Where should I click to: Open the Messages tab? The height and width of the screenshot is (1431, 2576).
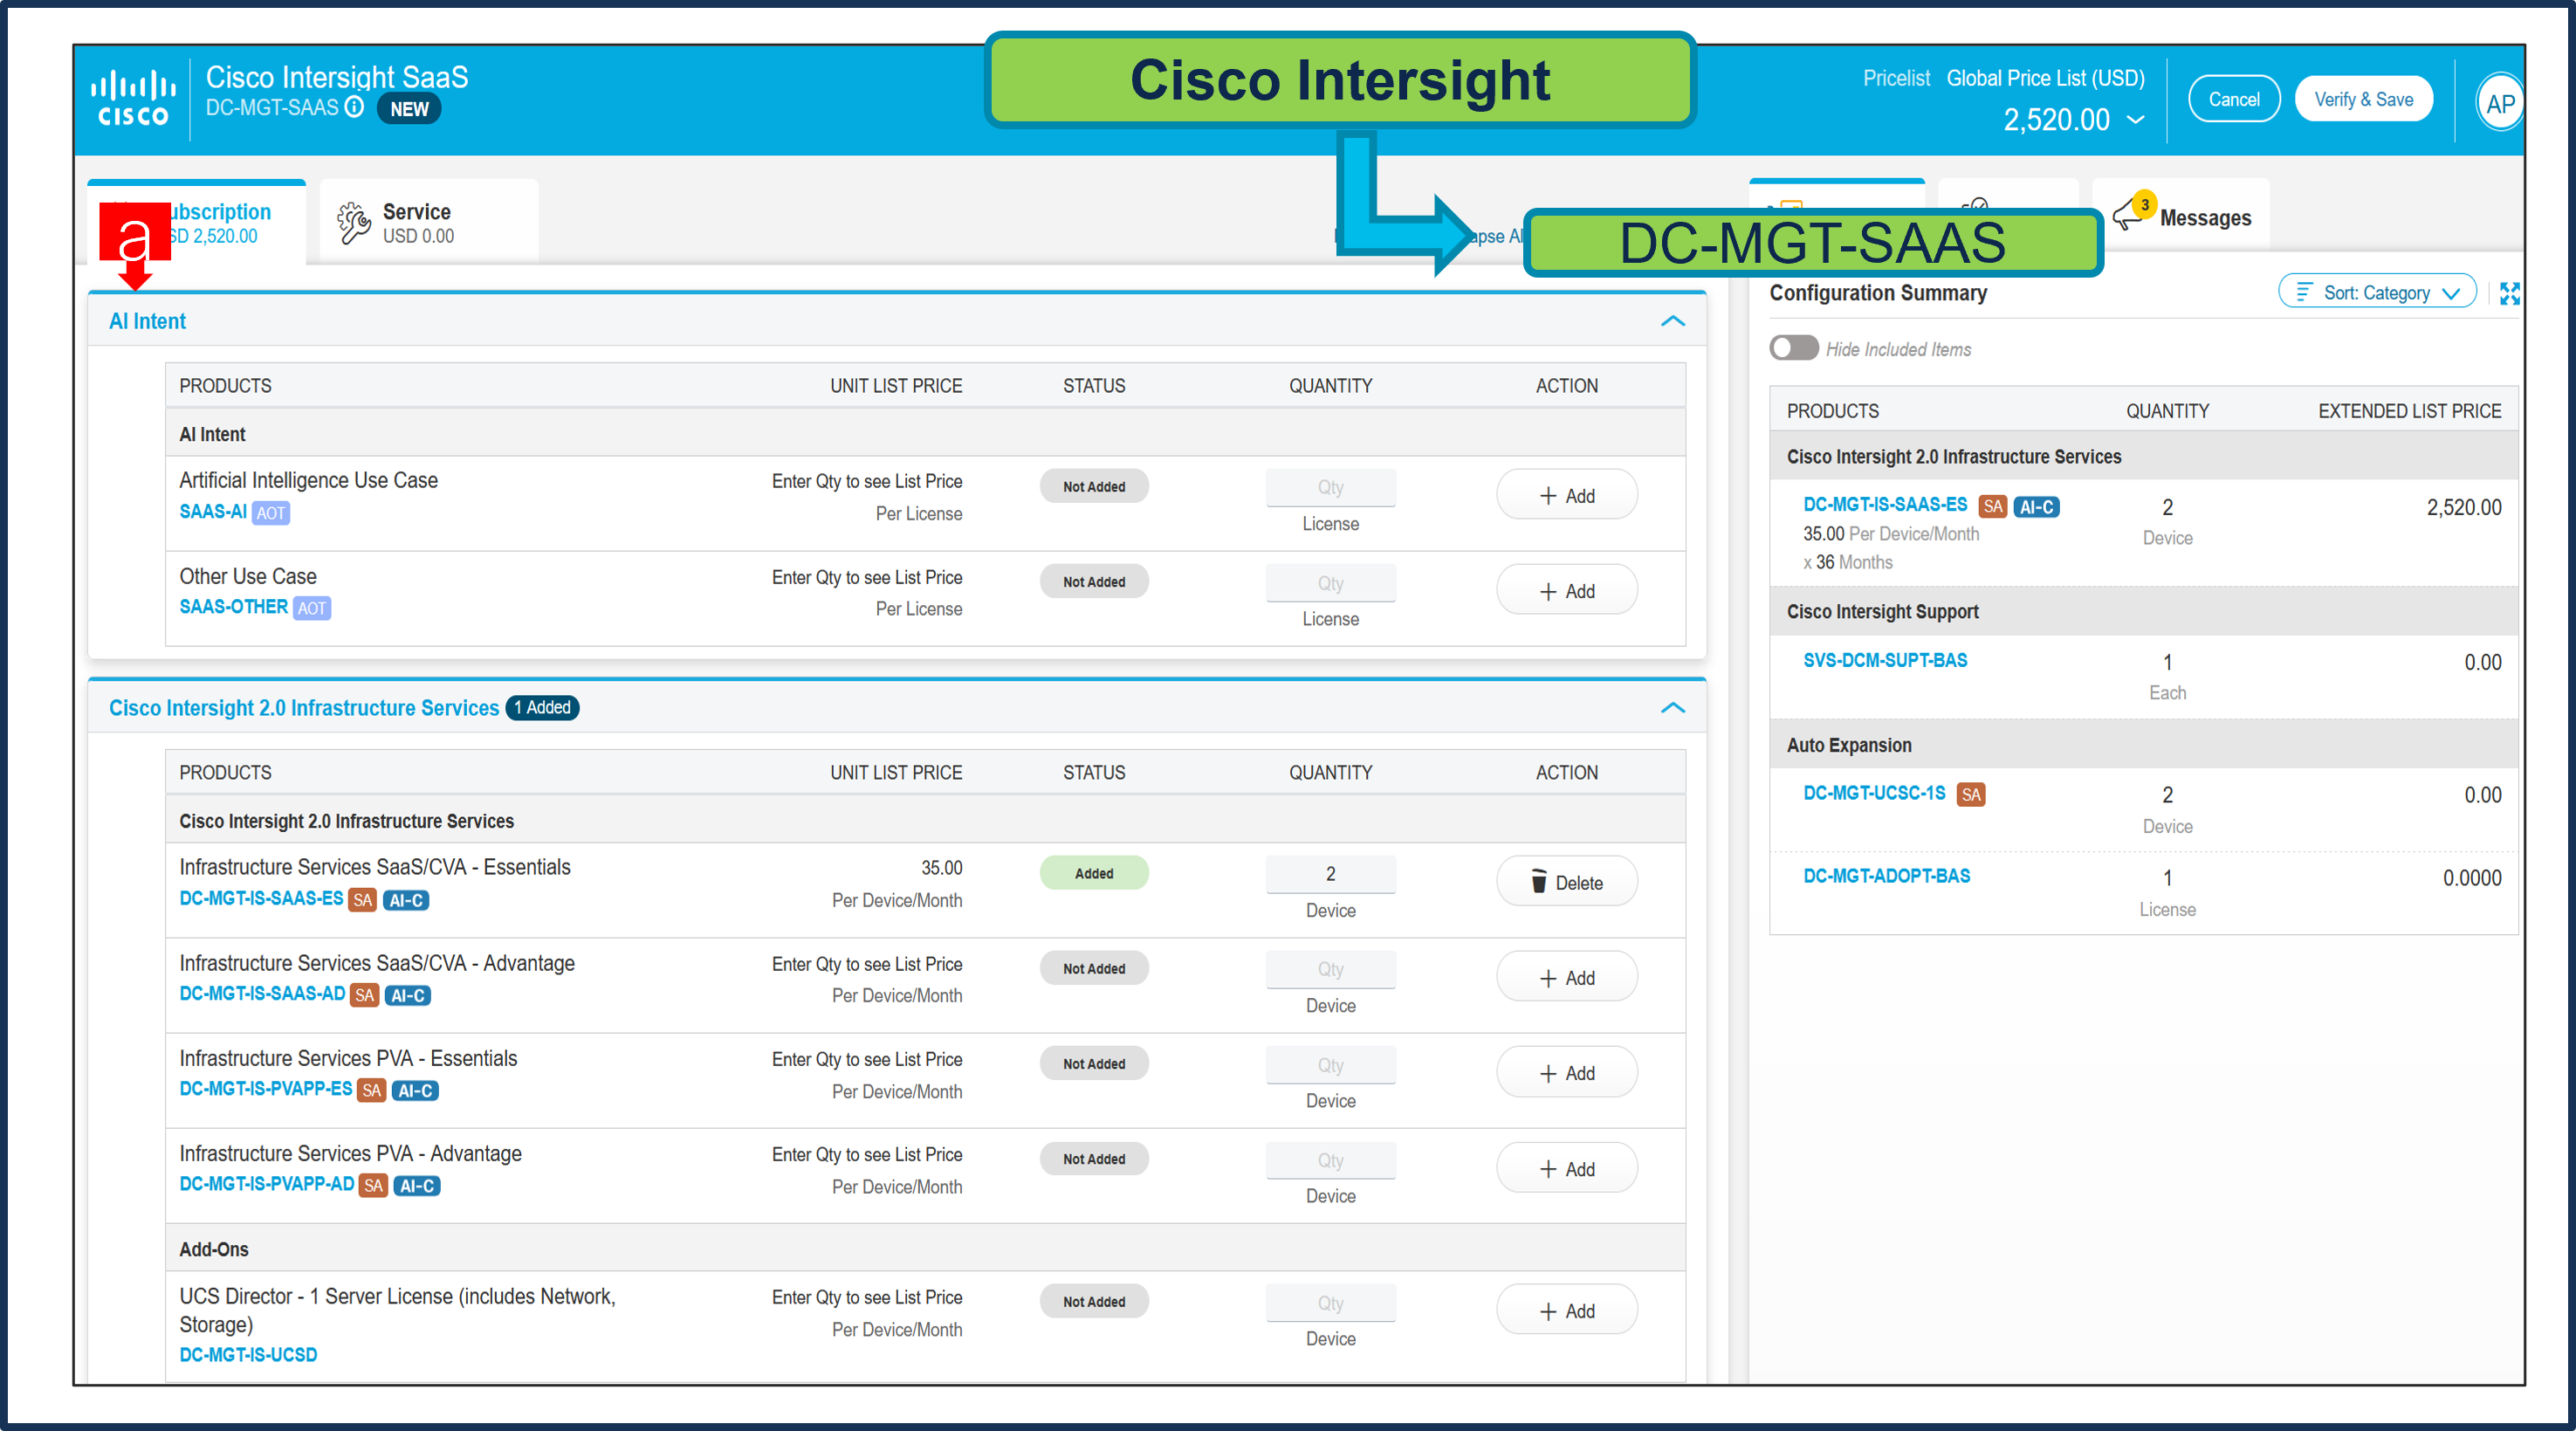click(2204, 218)
